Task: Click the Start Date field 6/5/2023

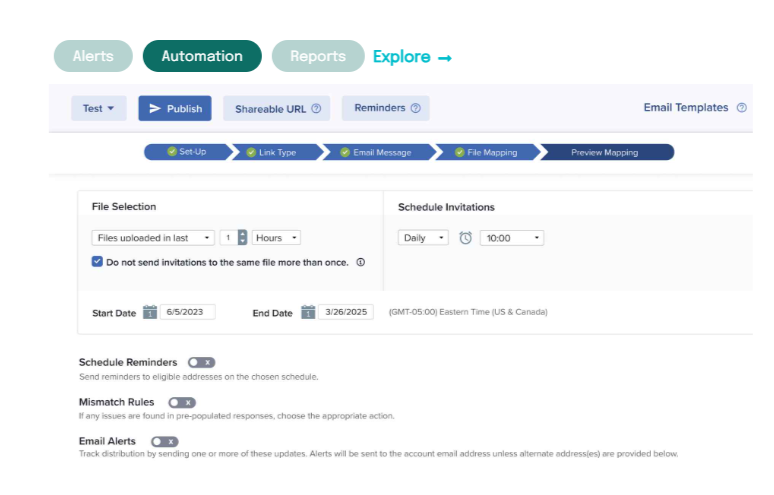Action: click(188, 312)
